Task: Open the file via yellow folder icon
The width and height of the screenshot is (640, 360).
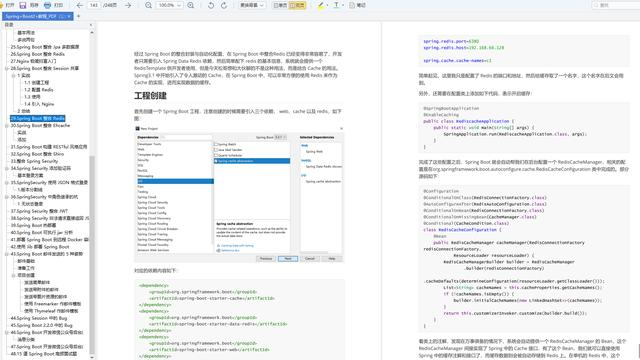Action: tap(2, 5)
